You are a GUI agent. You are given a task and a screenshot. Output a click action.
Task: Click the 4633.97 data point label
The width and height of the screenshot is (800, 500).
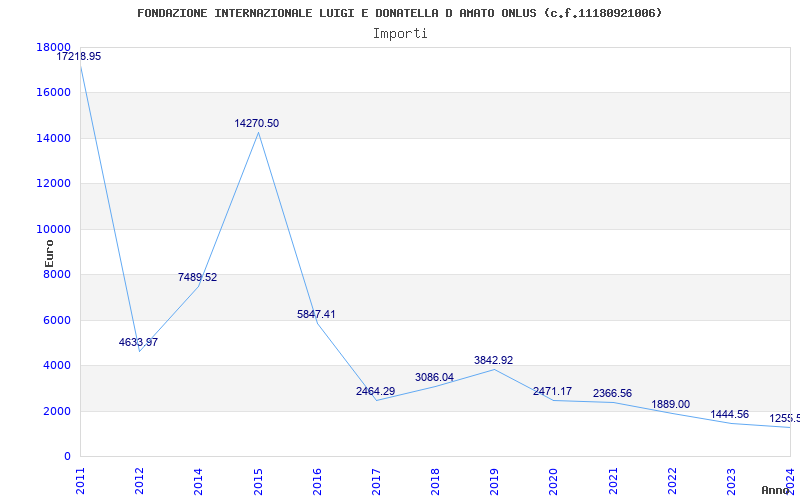pos(138,342)
